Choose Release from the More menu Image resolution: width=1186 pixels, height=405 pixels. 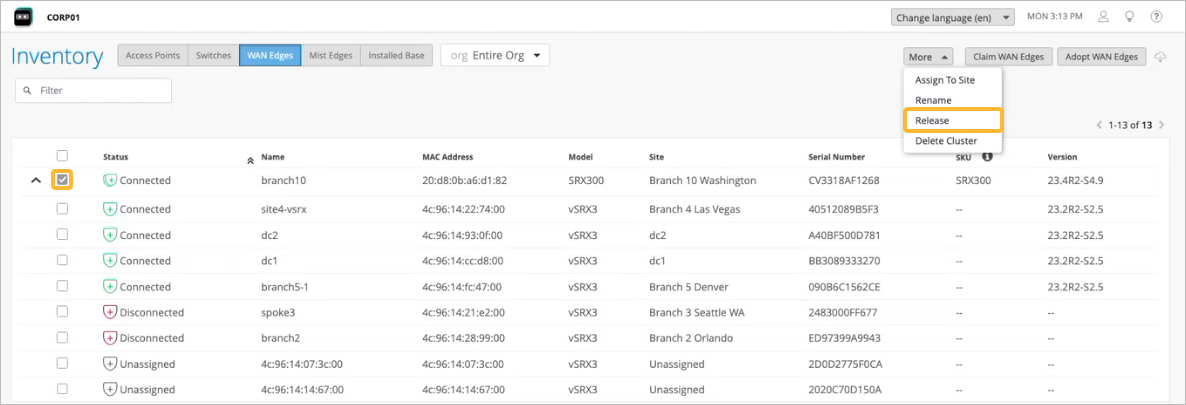tap(952, 120)
